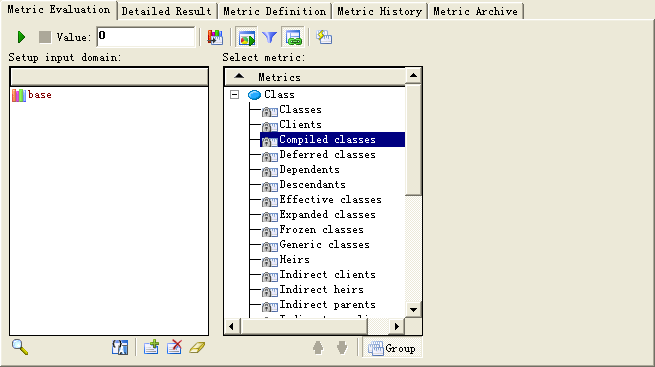This screenshot has width=655, height=367.
Task: Click the ruler icon beside Classes
Action: point(269,111)
